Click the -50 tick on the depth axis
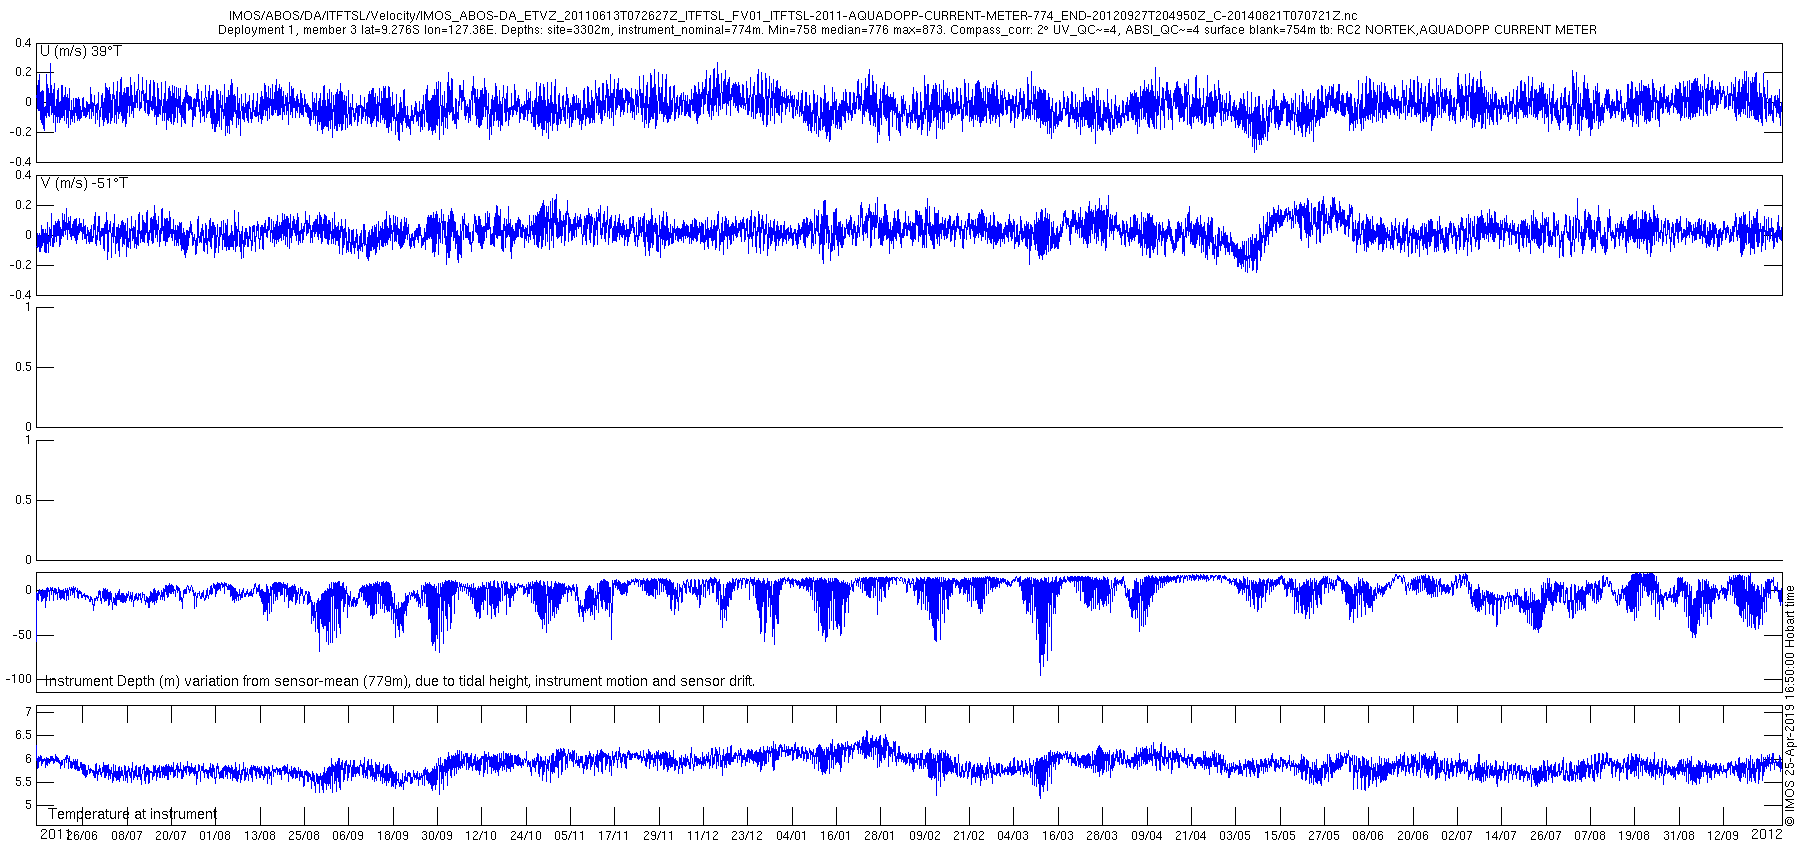The image size is (1800, 850). point(22,635)
